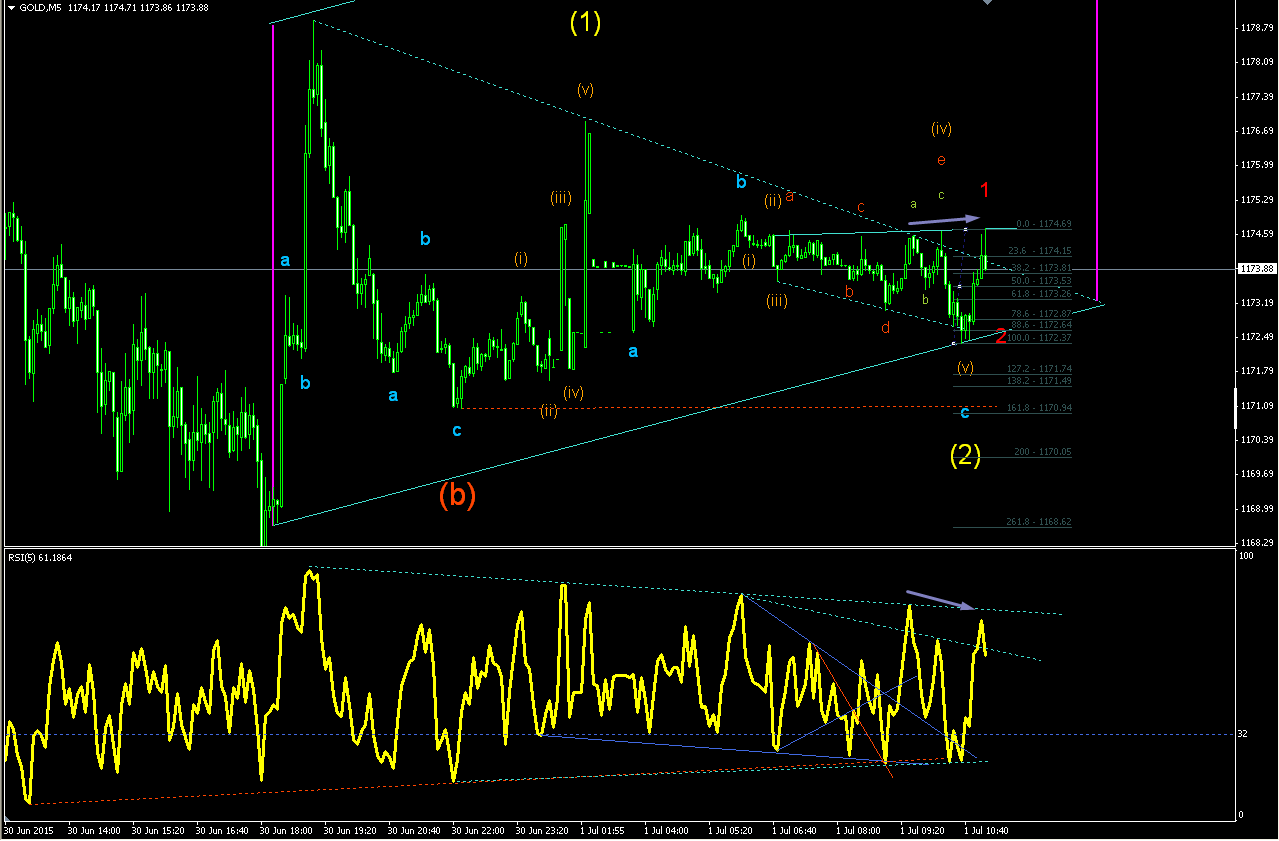Click time axis label 30 Jun 23:20
This screenshot has height=841, width=1279.
[x=542, y=831]
